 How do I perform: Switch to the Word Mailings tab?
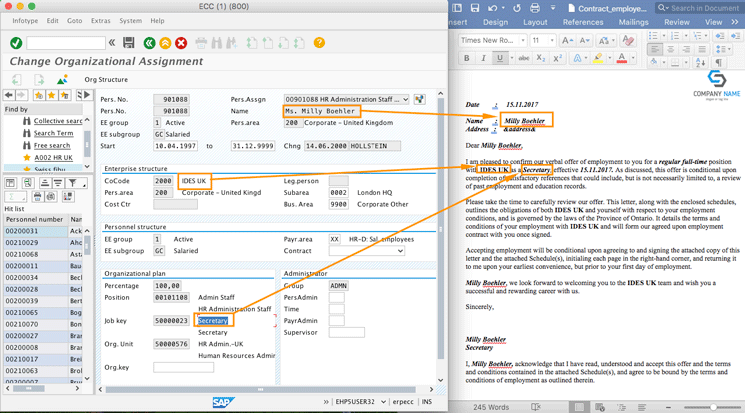[x=633, y=22]
